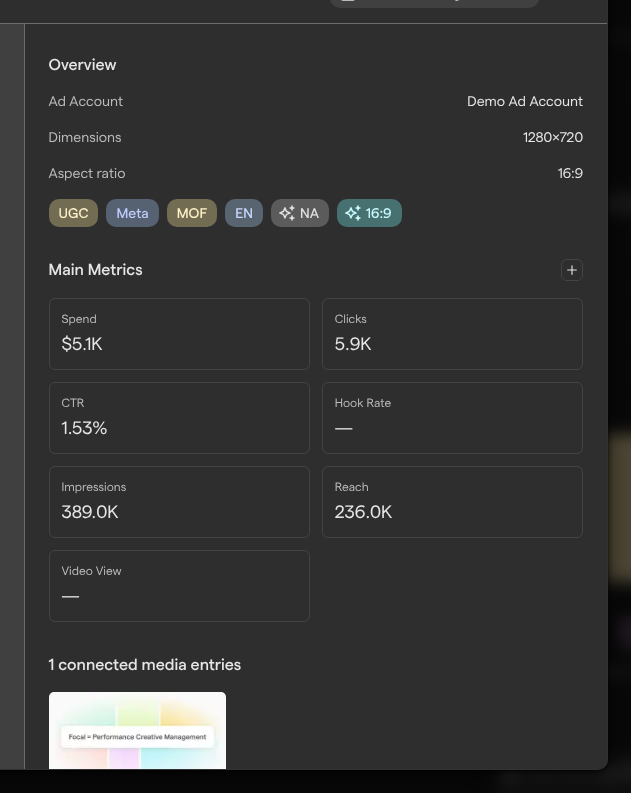Click the NA AI-generated tag
Screen dimensions: 631x793
click(x=300, y=213)
